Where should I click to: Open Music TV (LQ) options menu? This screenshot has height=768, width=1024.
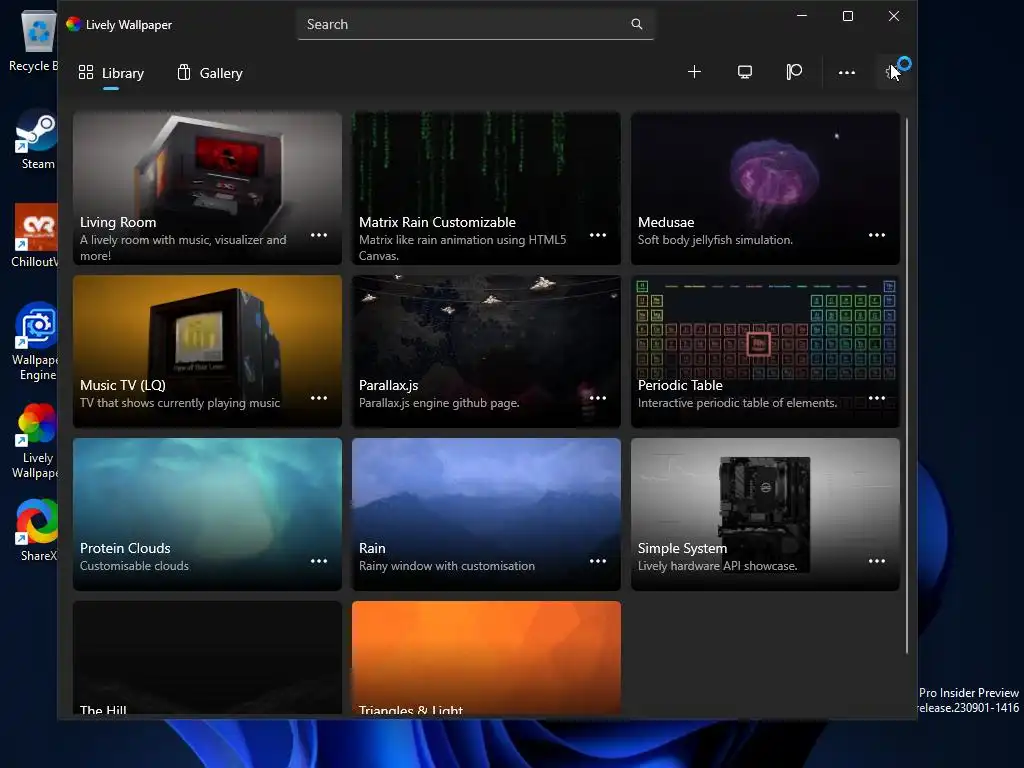[319, 398]
